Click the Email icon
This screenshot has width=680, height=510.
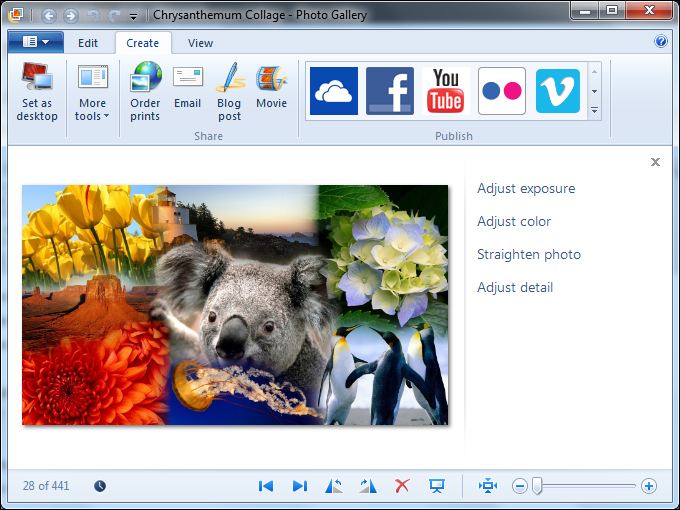187,85
